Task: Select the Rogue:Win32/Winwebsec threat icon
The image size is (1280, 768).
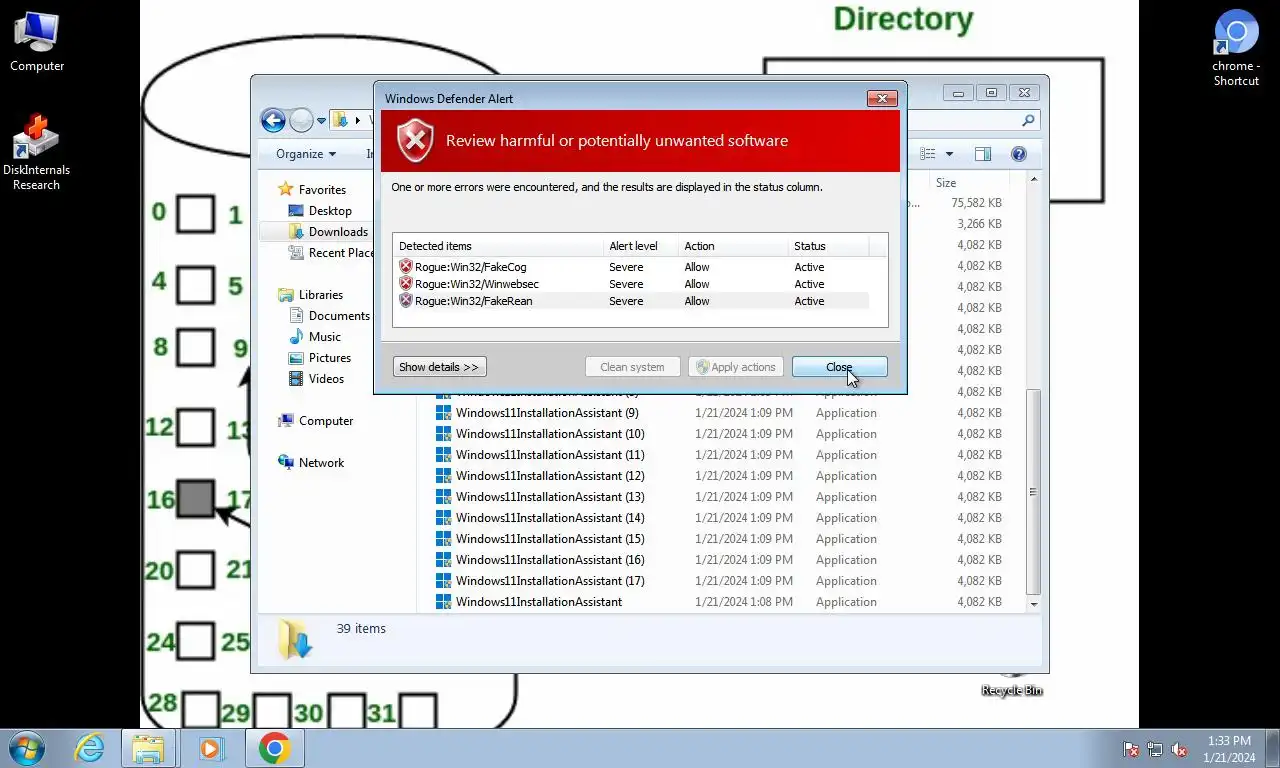Action: [x=406, y=284]
